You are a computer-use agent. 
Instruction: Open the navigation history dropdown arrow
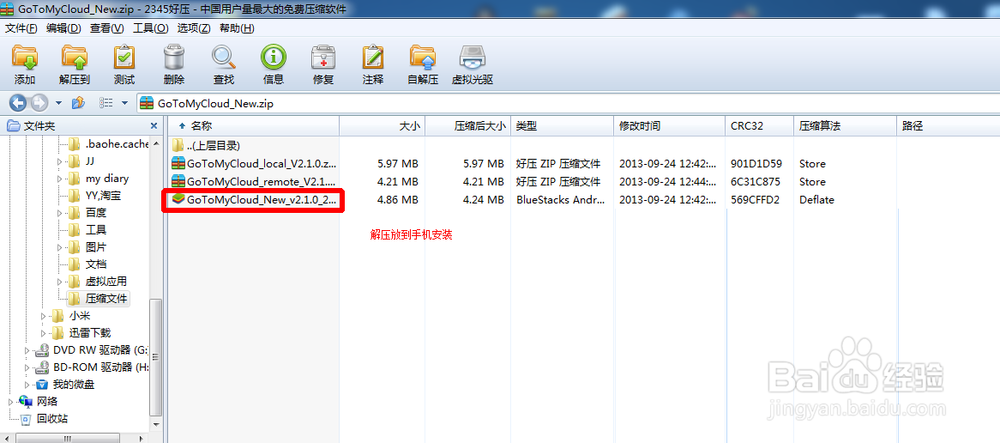click(x=59, y=103)
